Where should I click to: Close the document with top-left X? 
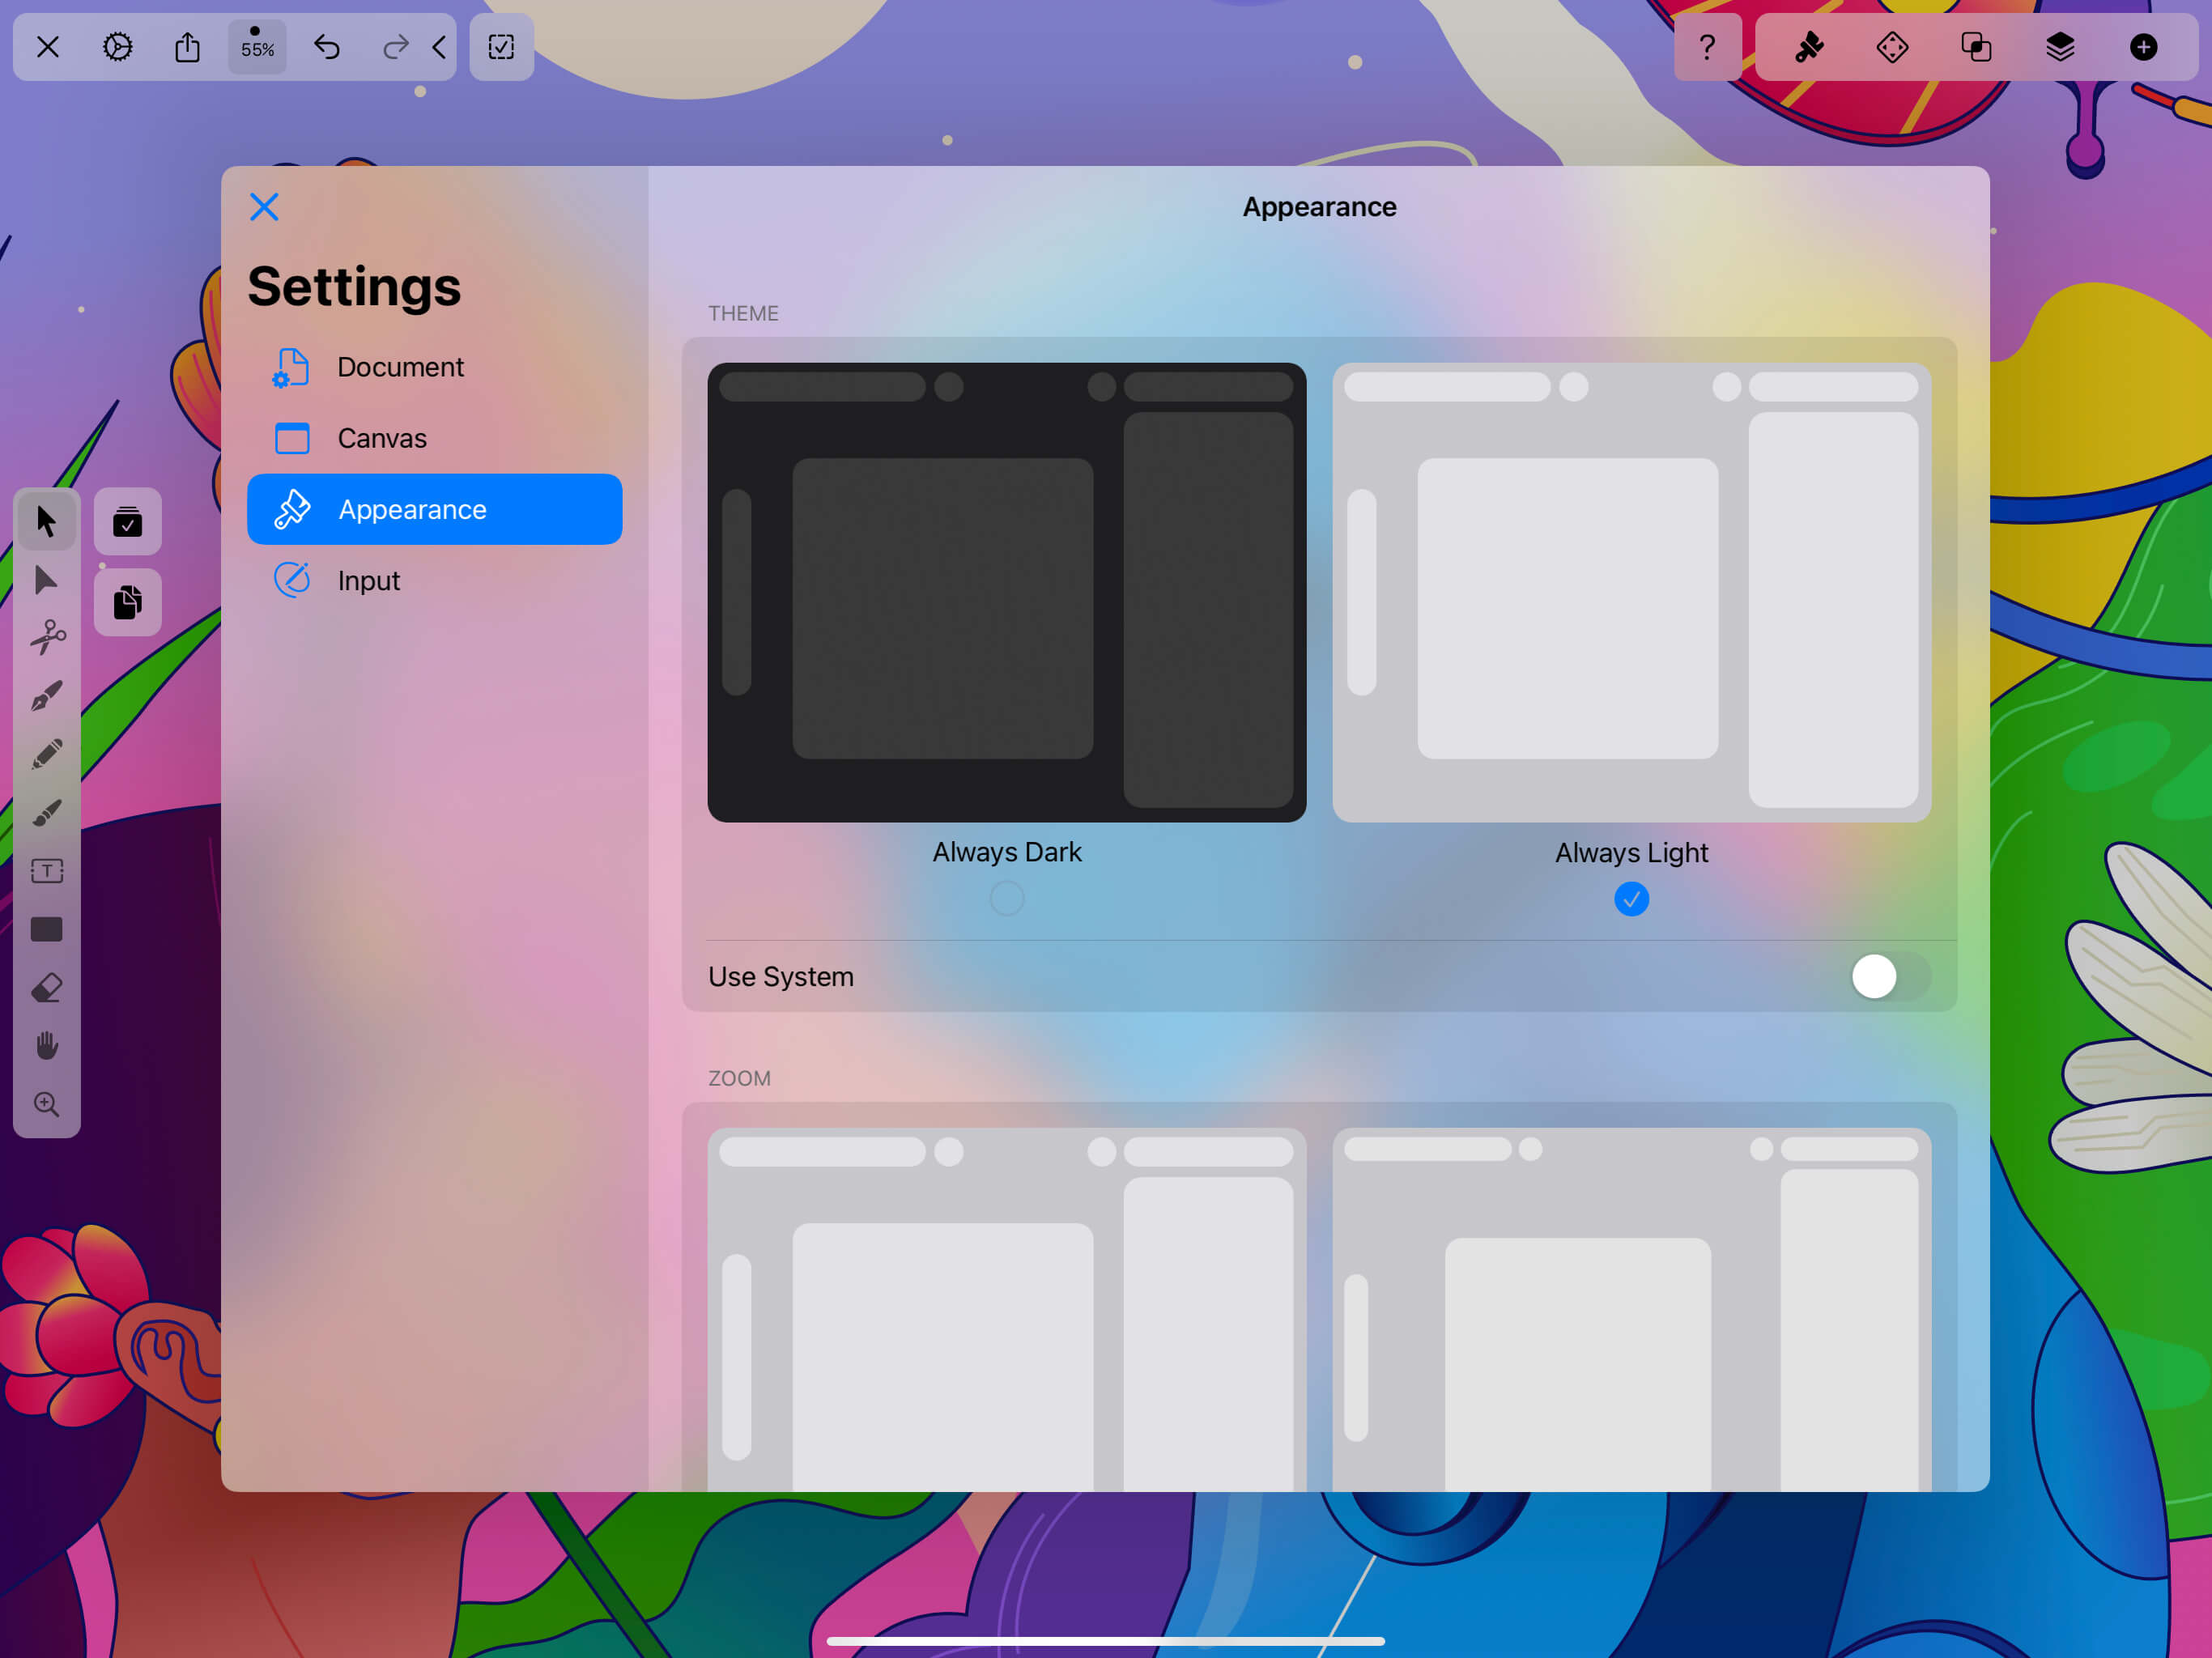(x=47, y=47)
